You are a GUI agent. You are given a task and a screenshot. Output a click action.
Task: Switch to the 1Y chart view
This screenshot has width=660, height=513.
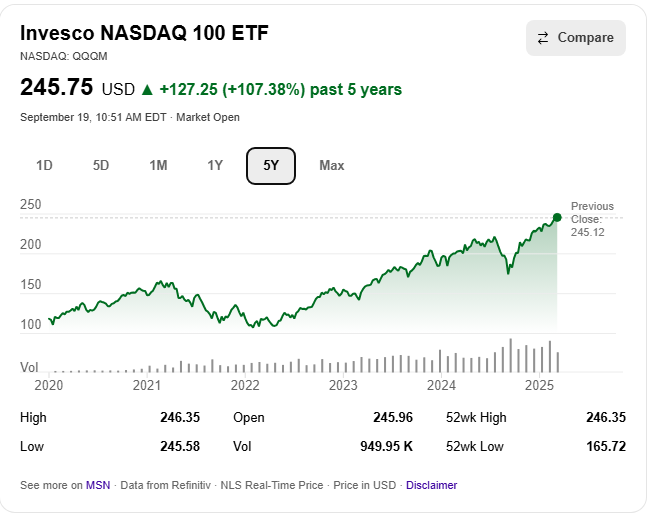click(x=215, y=165)
